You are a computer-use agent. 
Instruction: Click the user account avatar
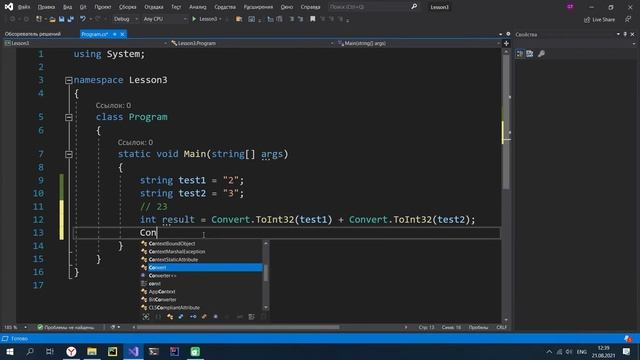[570, 7]
